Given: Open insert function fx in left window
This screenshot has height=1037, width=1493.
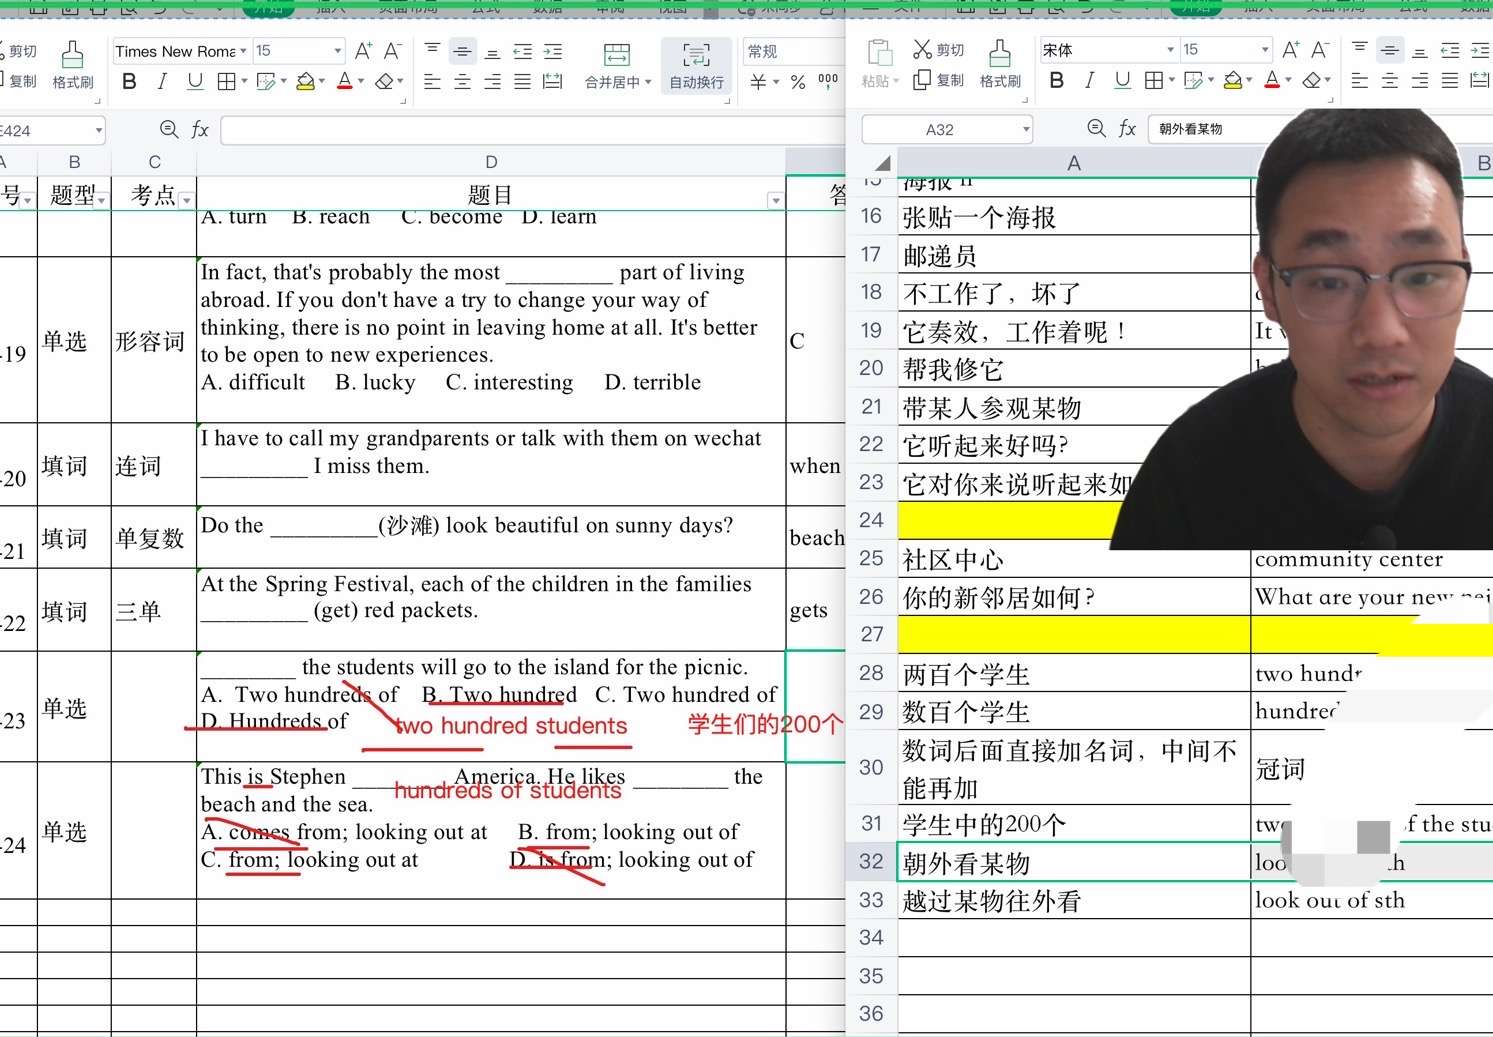Looking at the screenshot, I should (200, 129).
